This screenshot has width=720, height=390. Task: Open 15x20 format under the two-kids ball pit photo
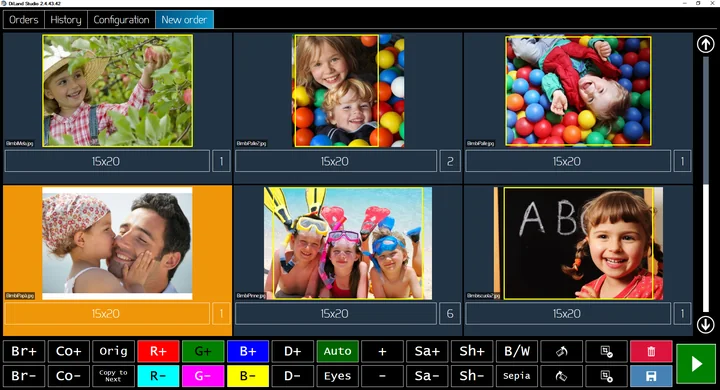(336, 161)
